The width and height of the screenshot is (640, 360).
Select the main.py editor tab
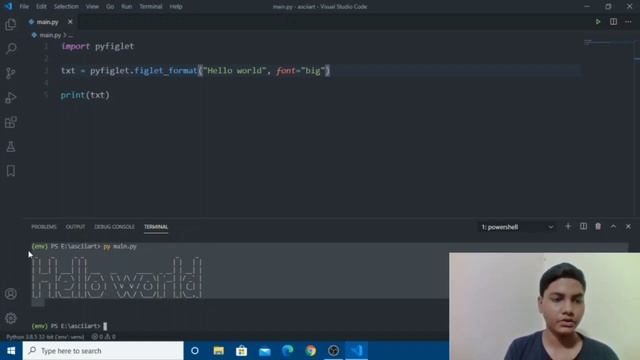(x=47, y=22)
